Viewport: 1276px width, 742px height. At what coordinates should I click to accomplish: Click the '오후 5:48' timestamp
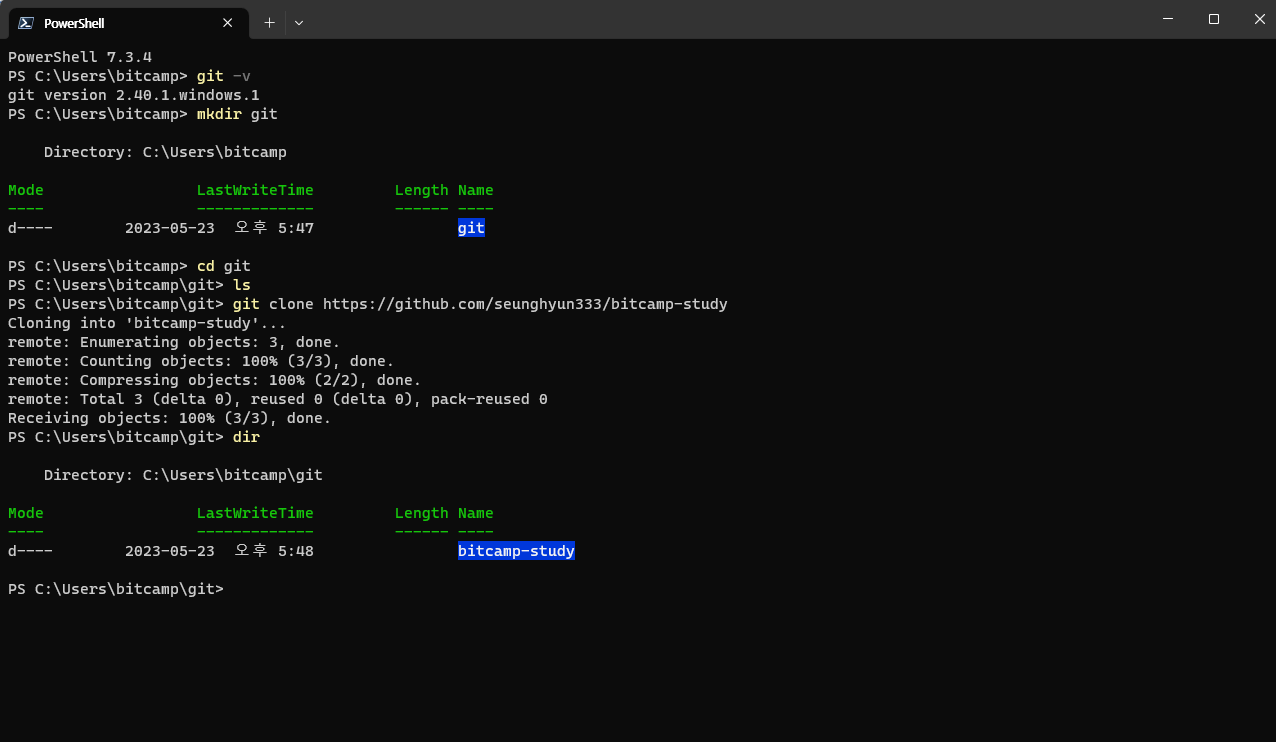[274, 551]
